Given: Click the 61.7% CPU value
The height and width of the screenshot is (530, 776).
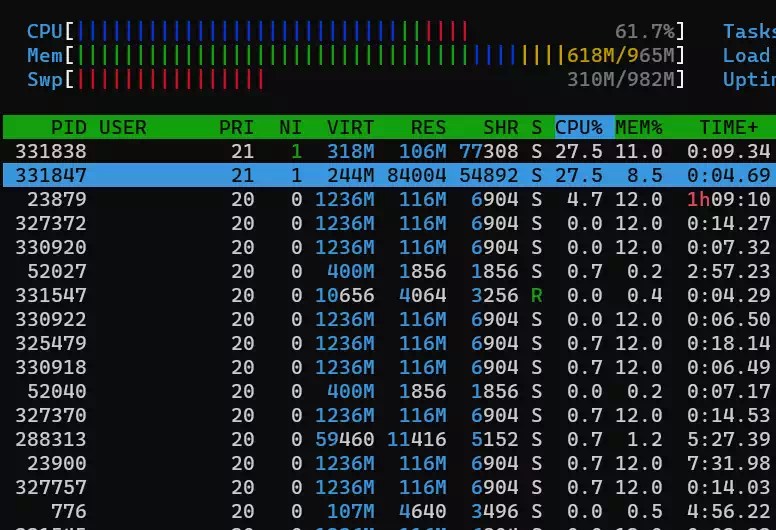Looking at the screenshot, I should point(645,31).
